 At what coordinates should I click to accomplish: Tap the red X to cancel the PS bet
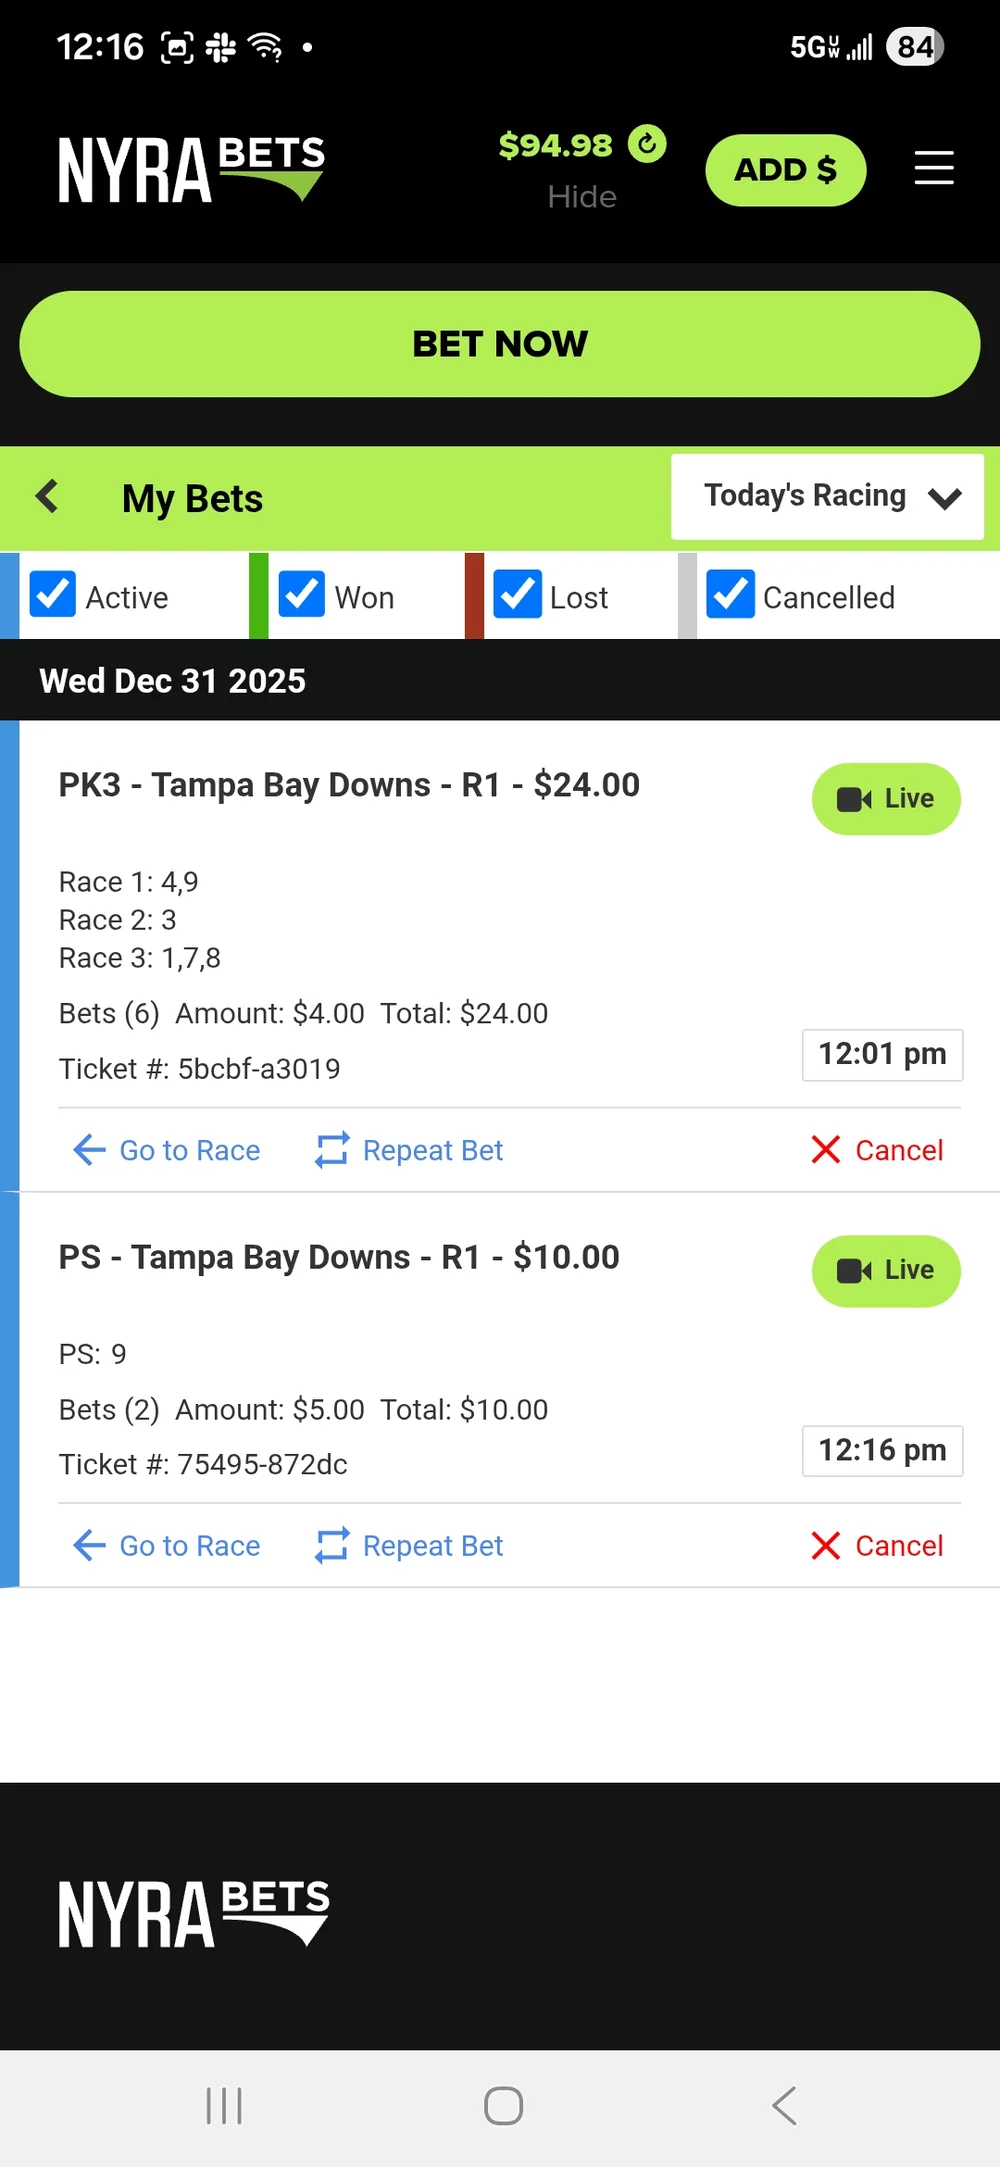pos(826,1545)
